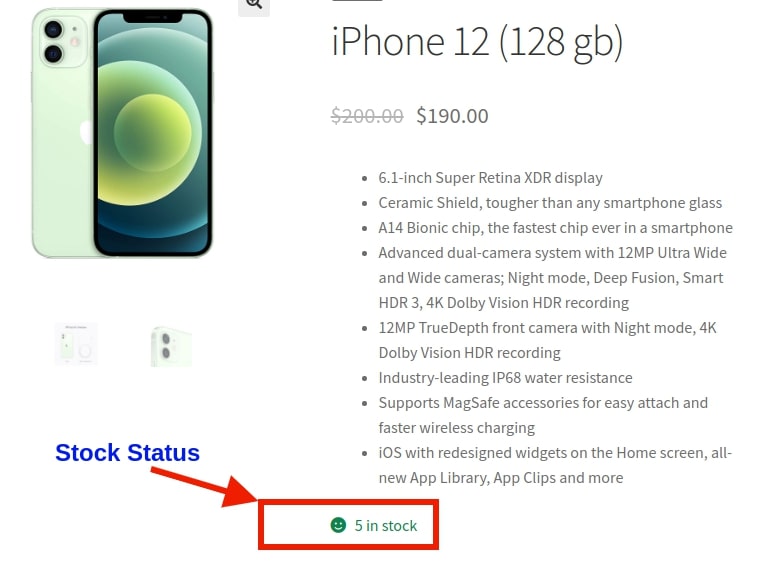Click the iPhone 12 (128 gb) title
The height and width of the screenshot is (564, 757).
(x=477, y=42)
